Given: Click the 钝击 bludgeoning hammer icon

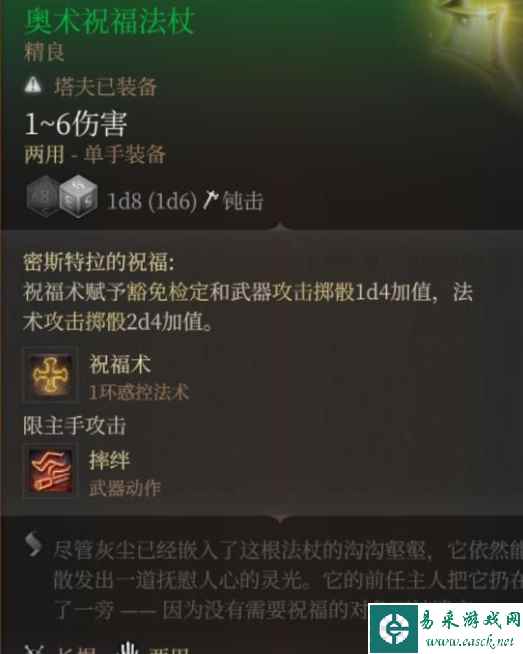Looking at the screenshot, I should coord(210,201).
